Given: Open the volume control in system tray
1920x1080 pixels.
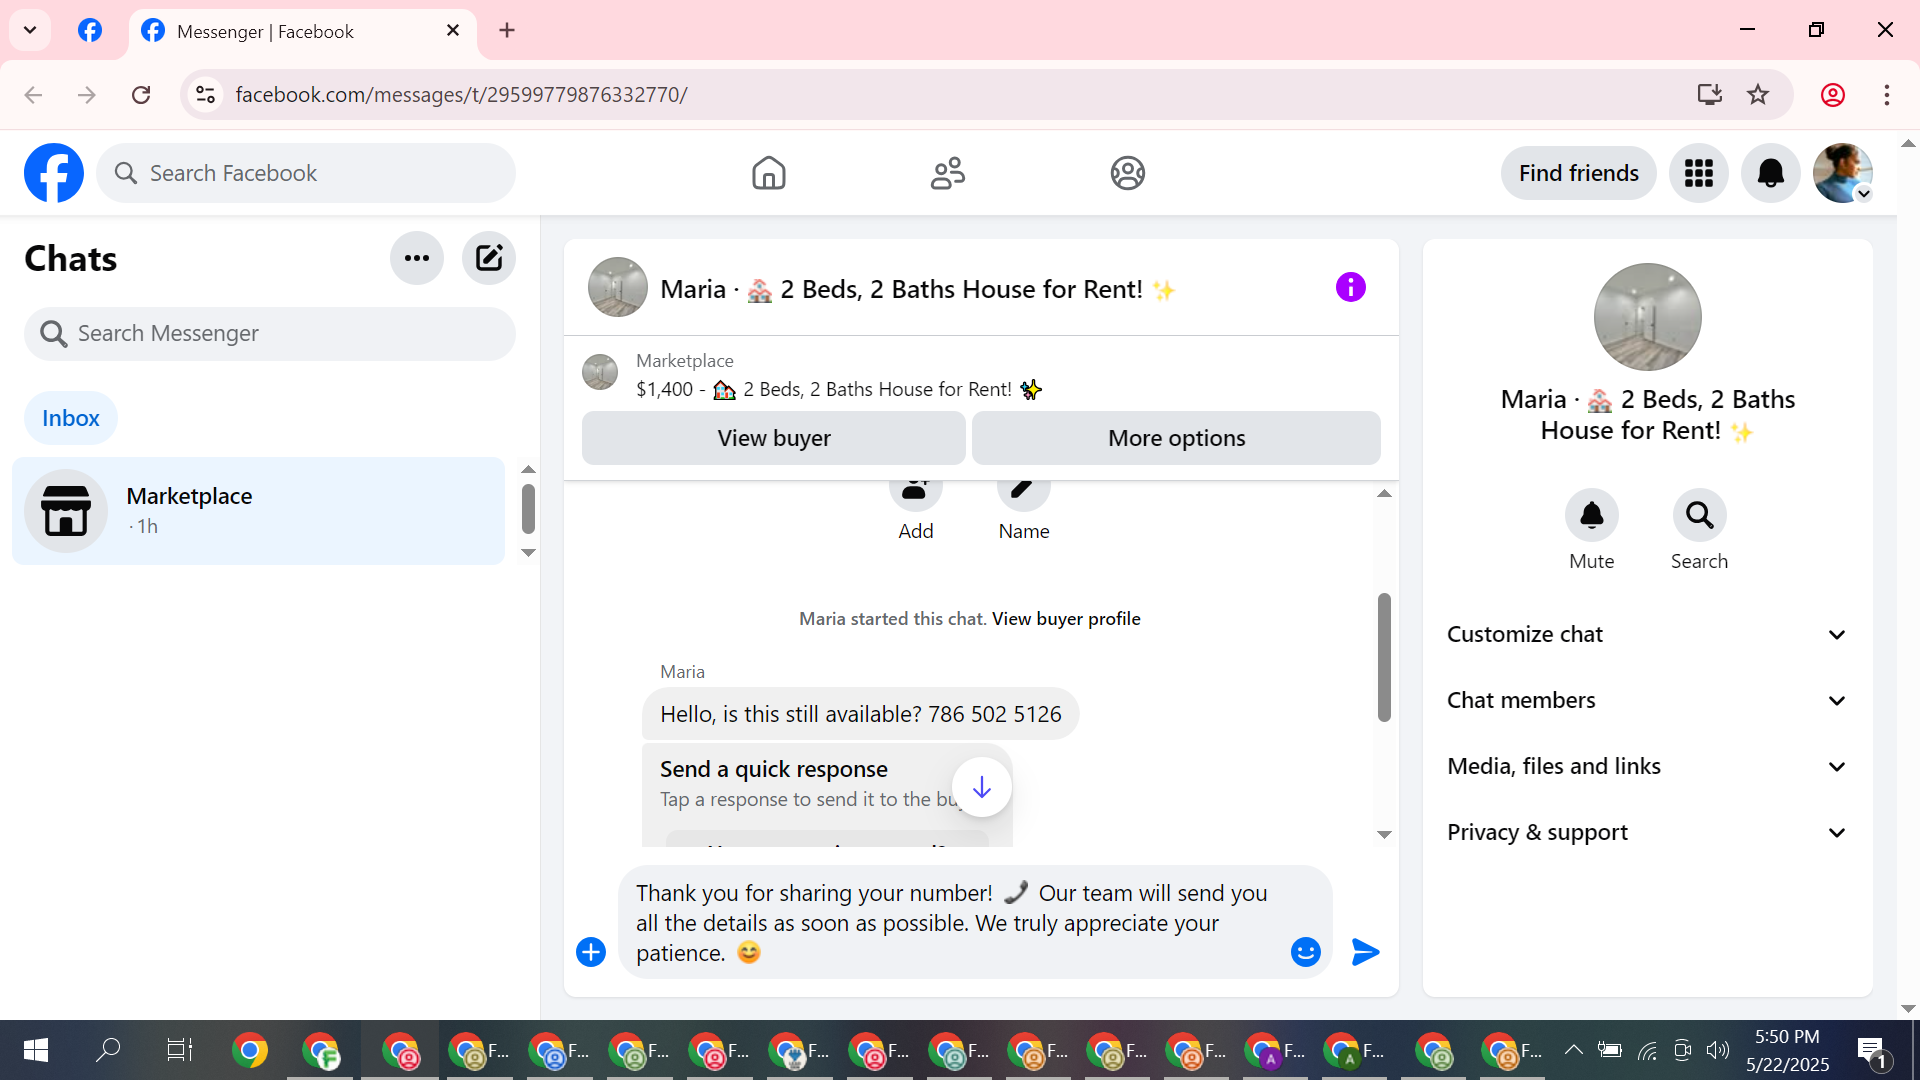Looking at the screenshot, I should 1718,1049.
